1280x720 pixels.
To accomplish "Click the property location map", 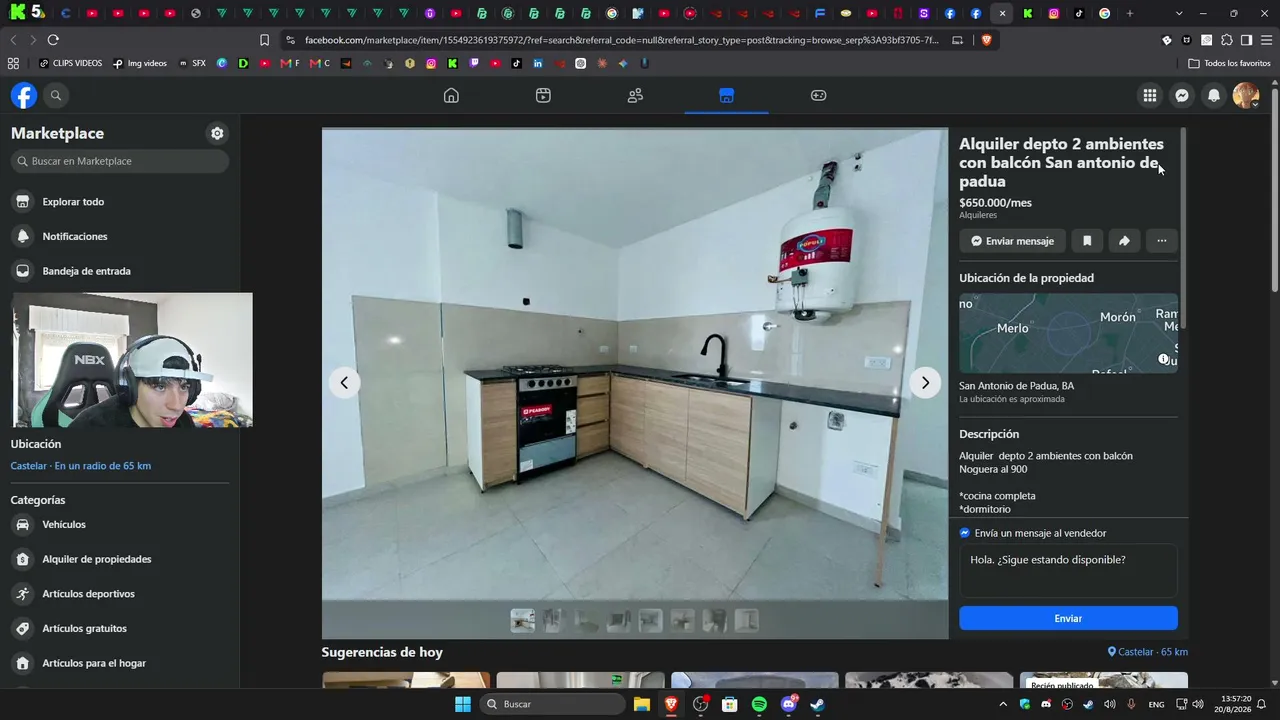I will [1068, 333].
